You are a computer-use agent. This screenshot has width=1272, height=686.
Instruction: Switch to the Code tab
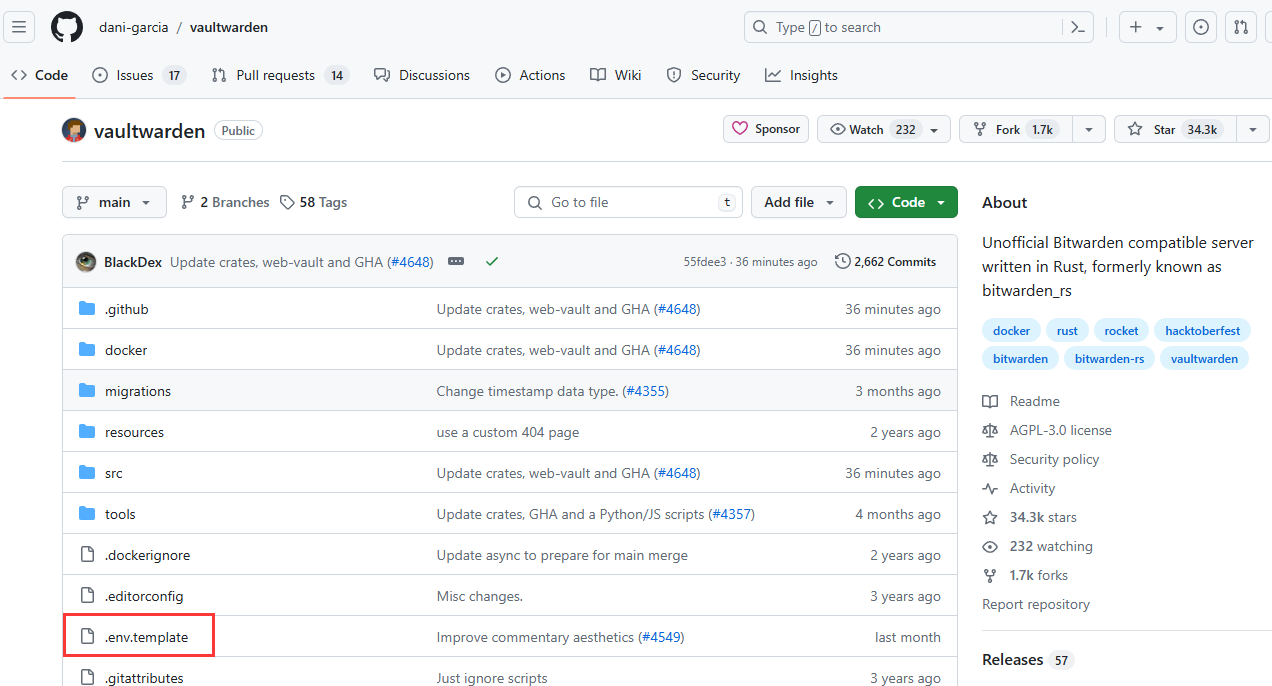point(40,75)
